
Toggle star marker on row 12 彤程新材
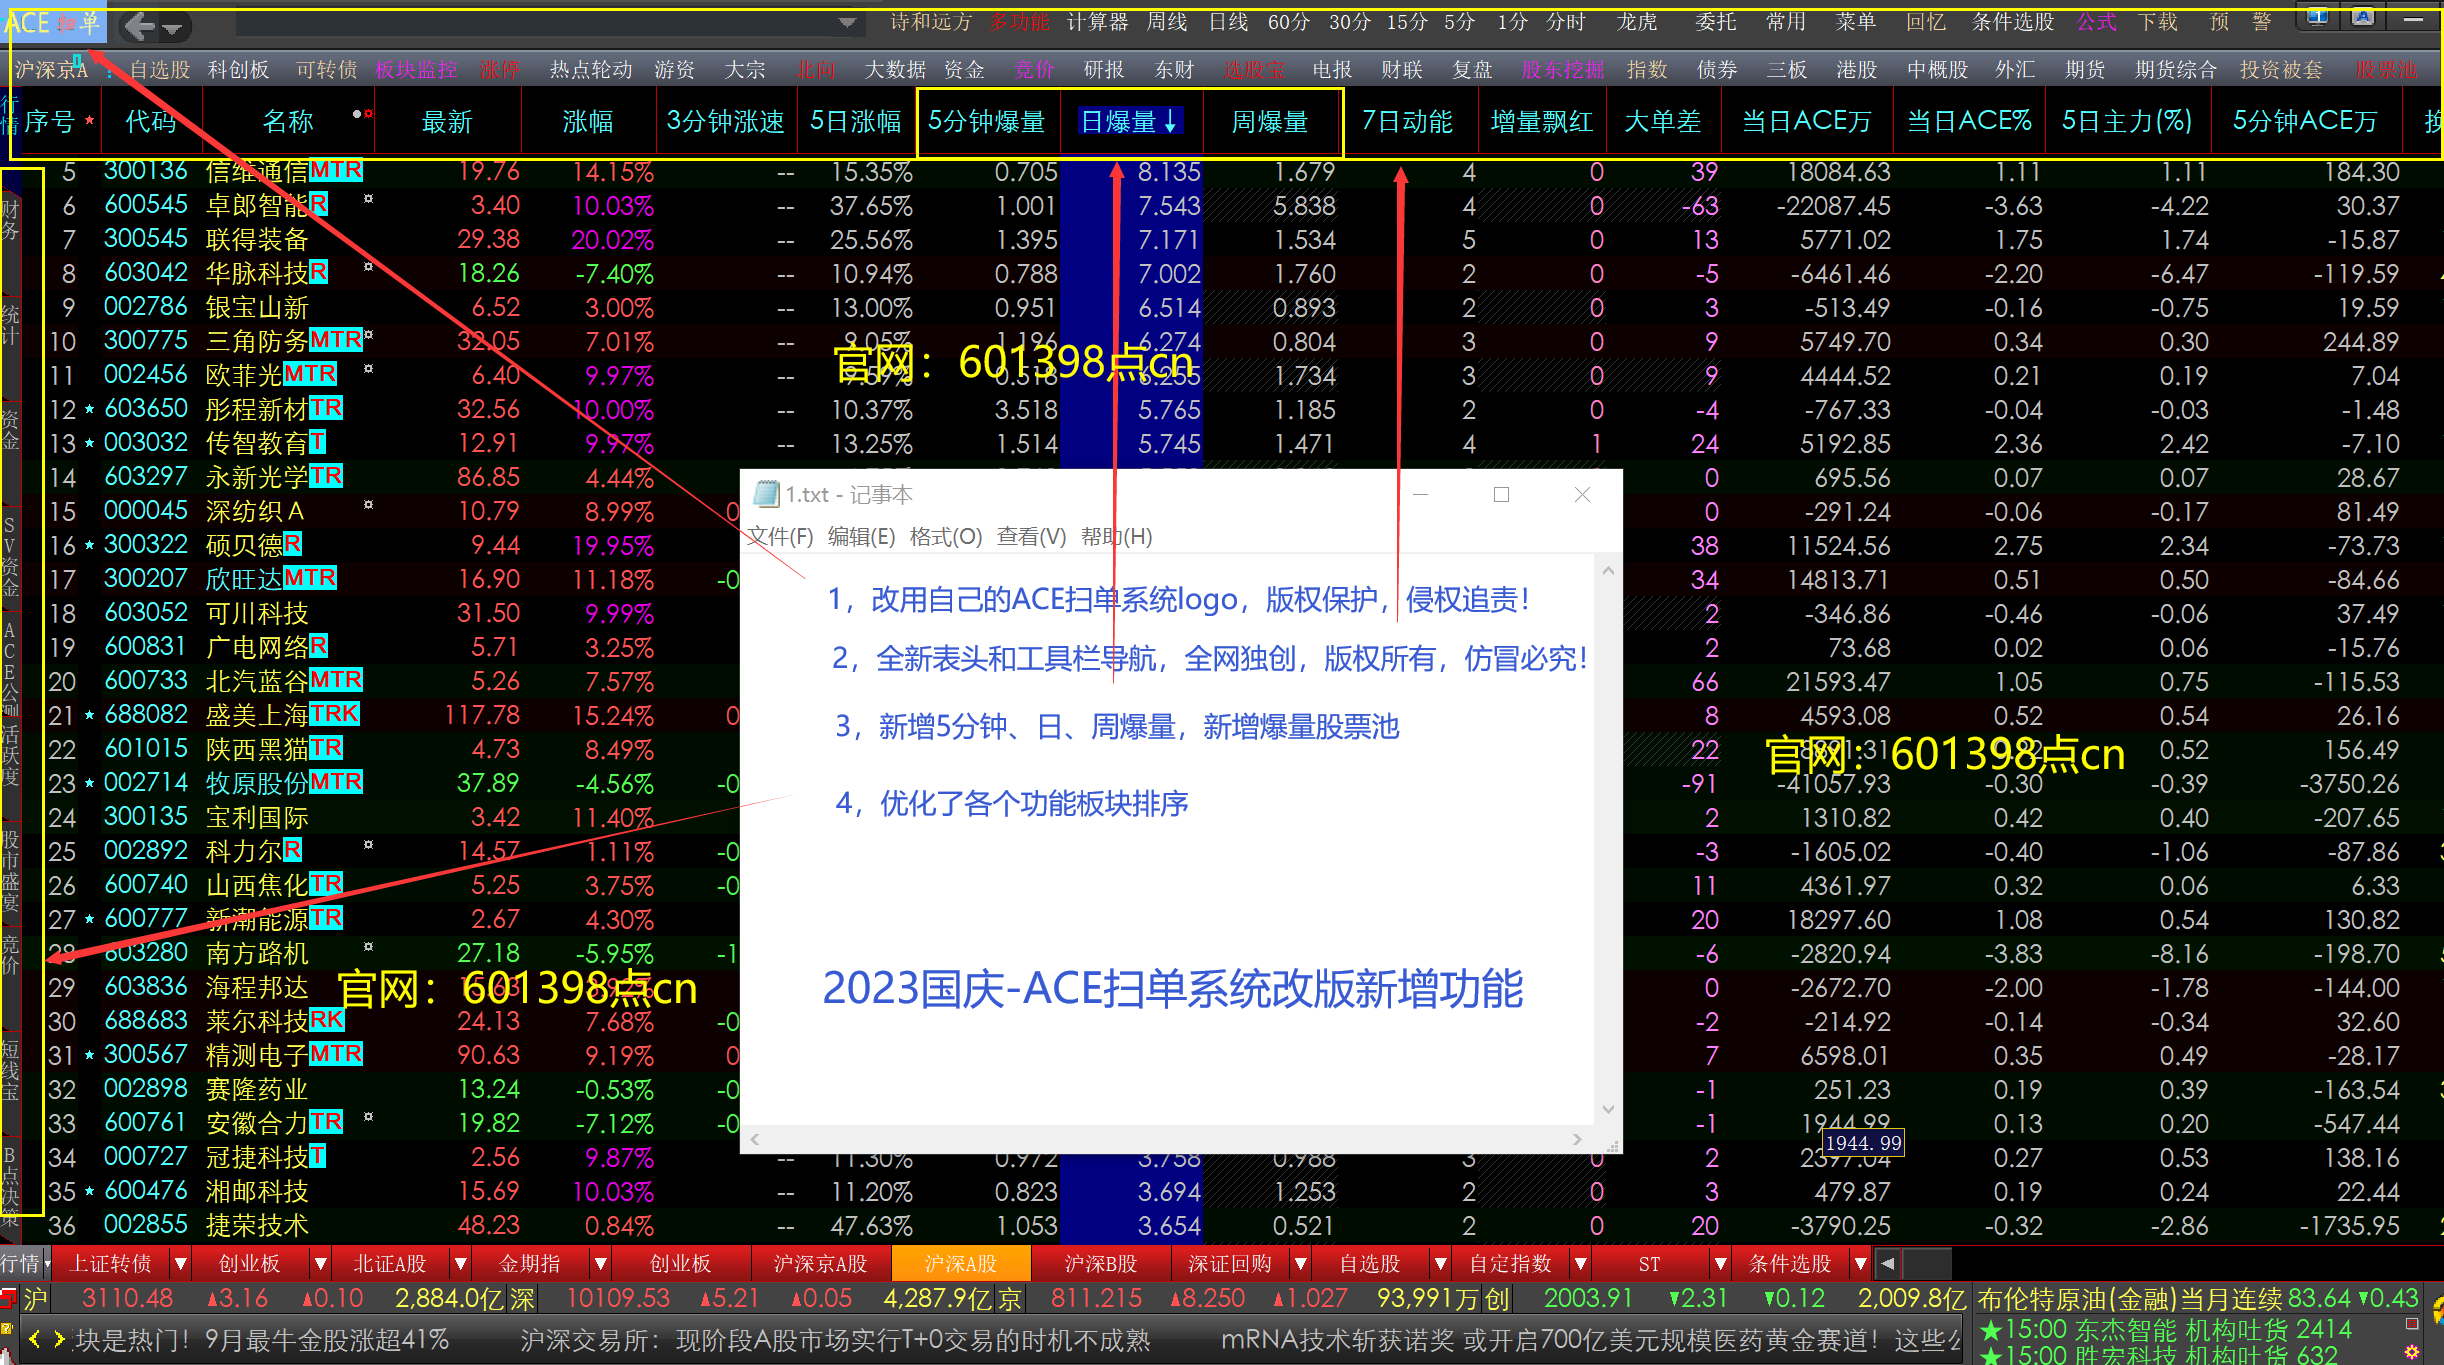(90, 409)
